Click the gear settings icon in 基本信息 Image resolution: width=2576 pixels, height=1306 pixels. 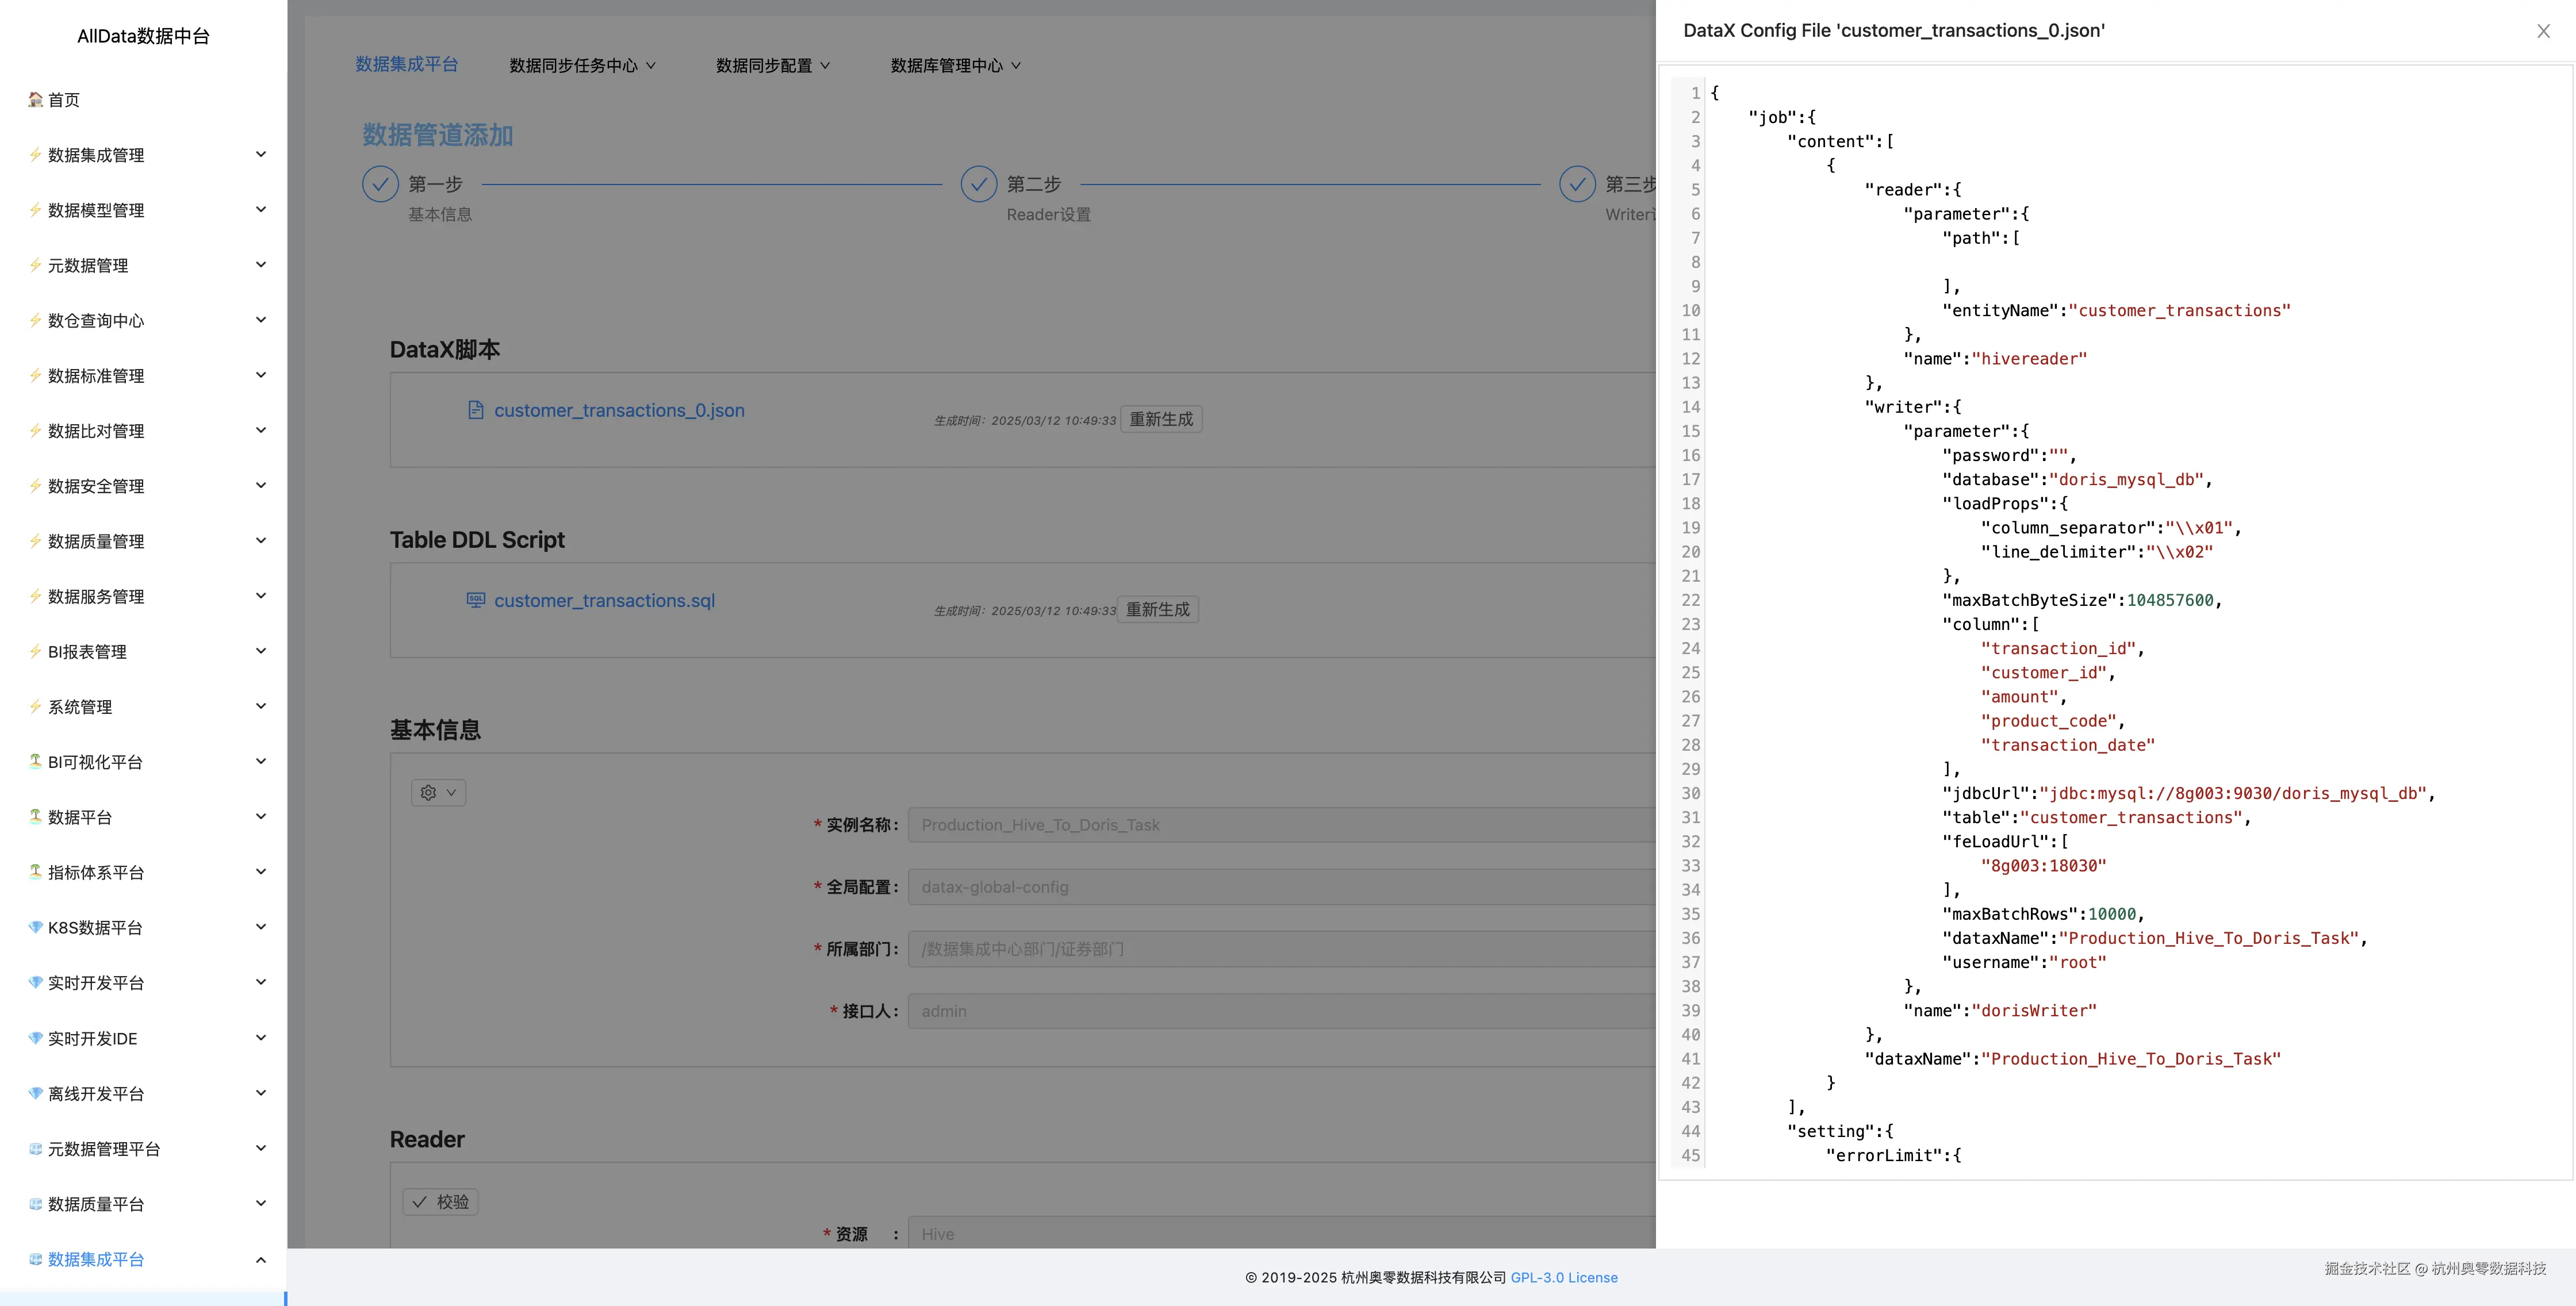429,793
